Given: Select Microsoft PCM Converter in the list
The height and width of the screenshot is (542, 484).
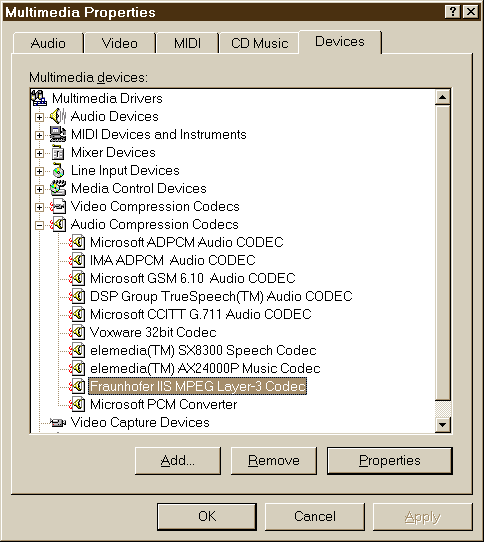Looking at the screenshot, I should click(164, 404).
